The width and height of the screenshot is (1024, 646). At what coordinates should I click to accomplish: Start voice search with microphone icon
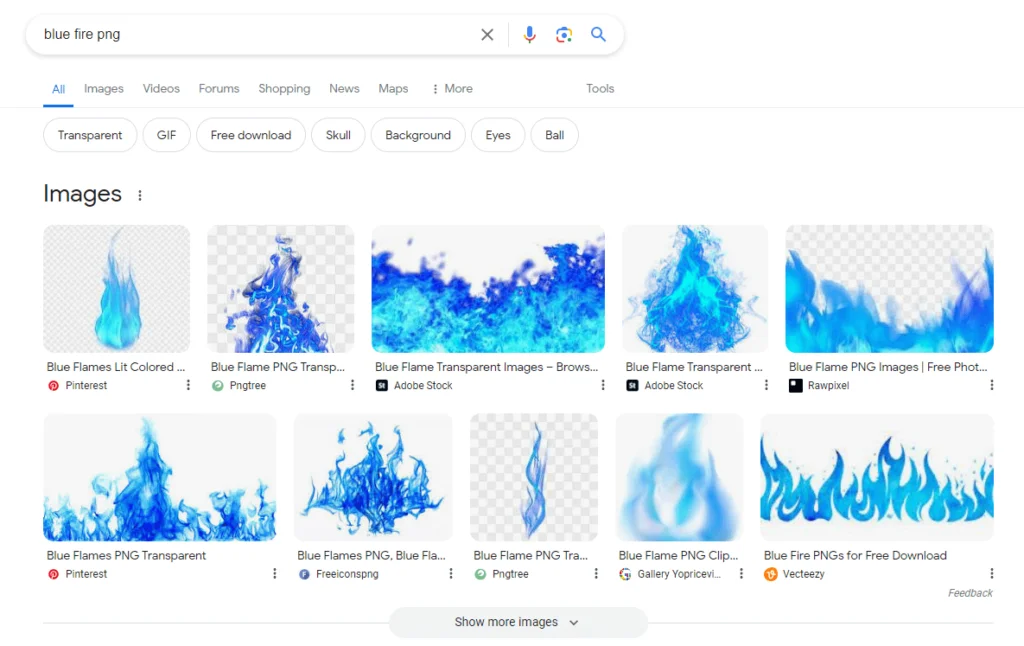[529, 35]
